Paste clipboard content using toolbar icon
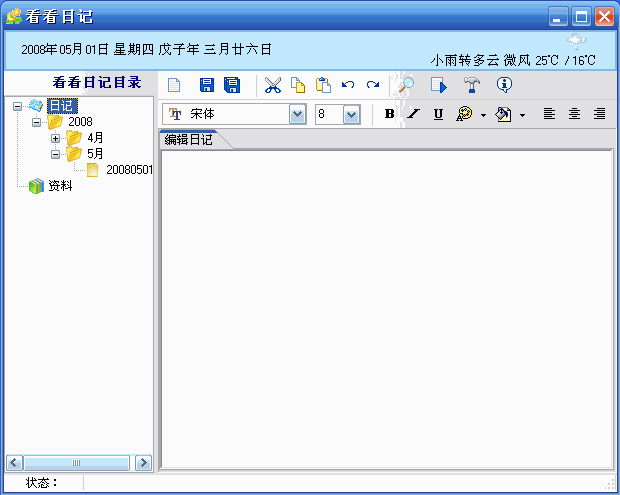620x495 pixels. coord(323,86)
